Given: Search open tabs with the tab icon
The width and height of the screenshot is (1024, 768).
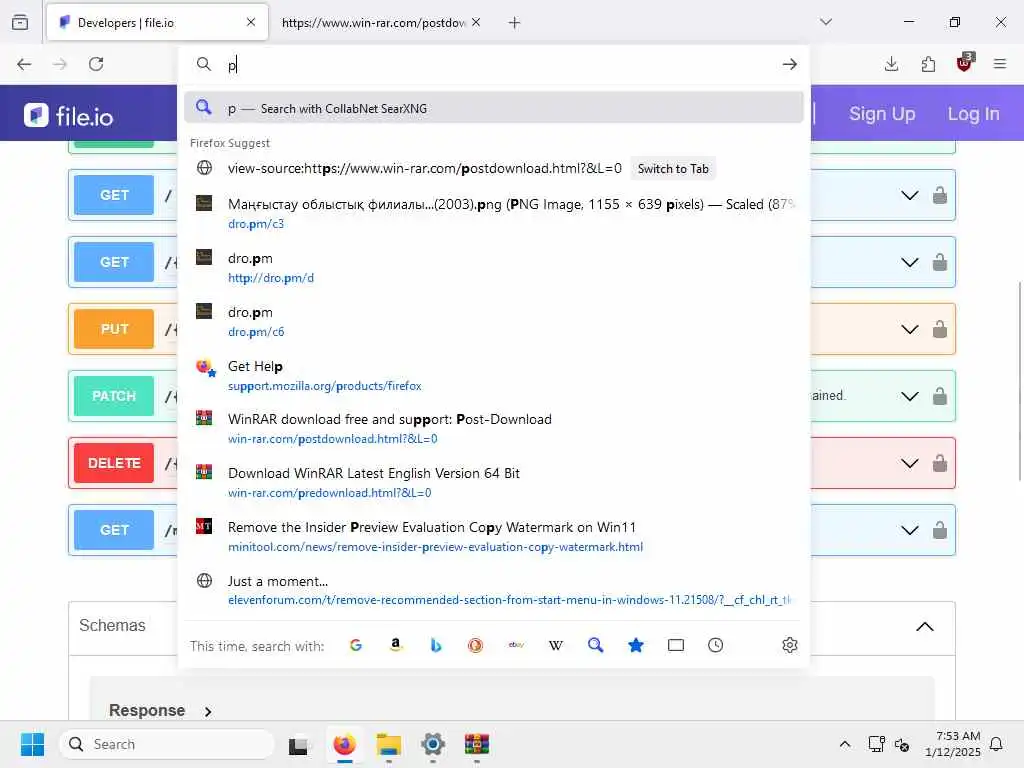Looking at the screenshot, I should coord(676,645).
